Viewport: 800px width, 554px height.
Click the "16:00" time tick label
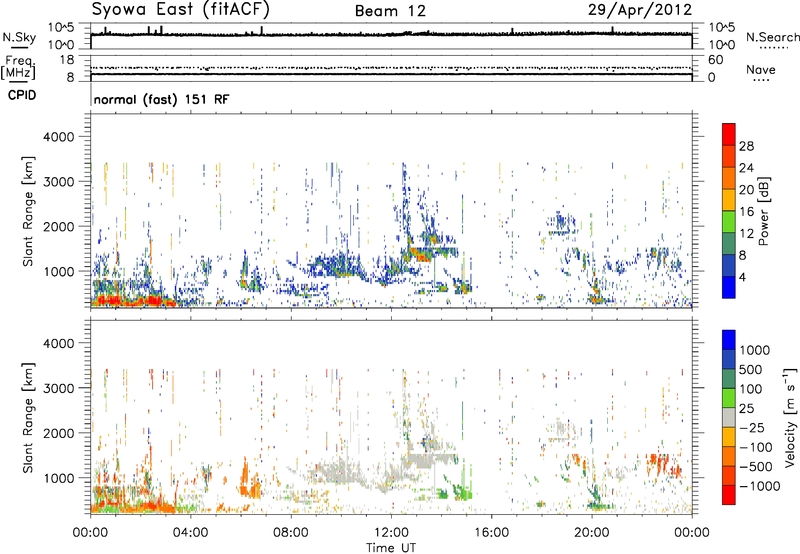pos(491,533)
